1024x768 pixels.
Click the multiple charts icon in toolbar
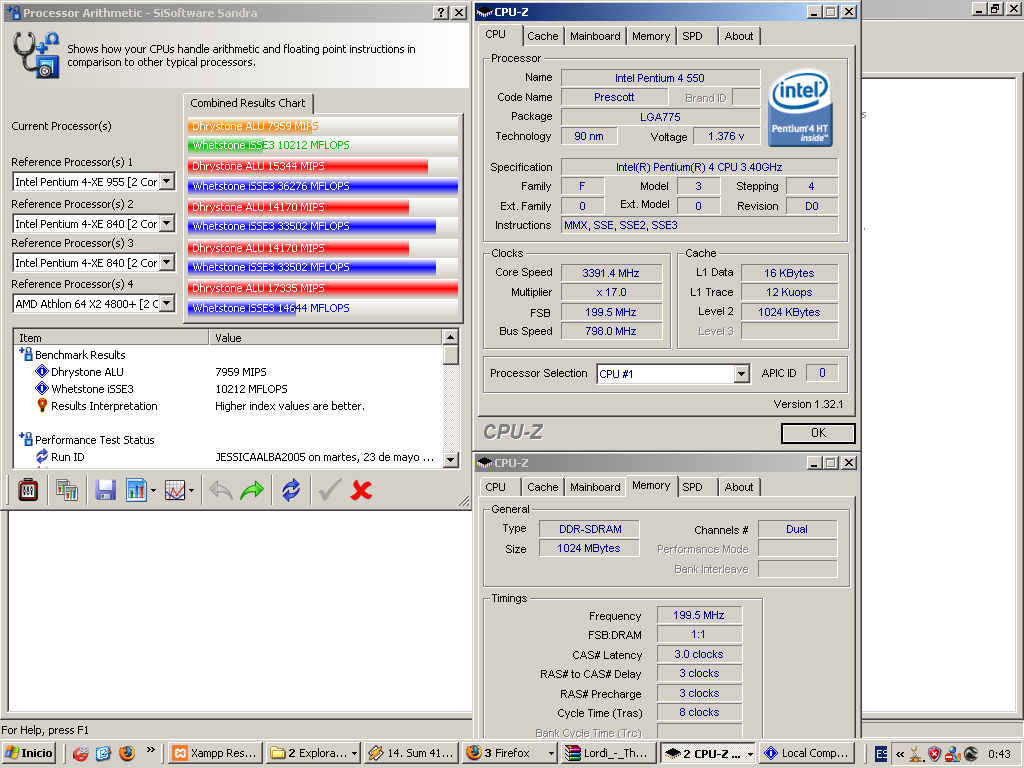tap(67, 490)
